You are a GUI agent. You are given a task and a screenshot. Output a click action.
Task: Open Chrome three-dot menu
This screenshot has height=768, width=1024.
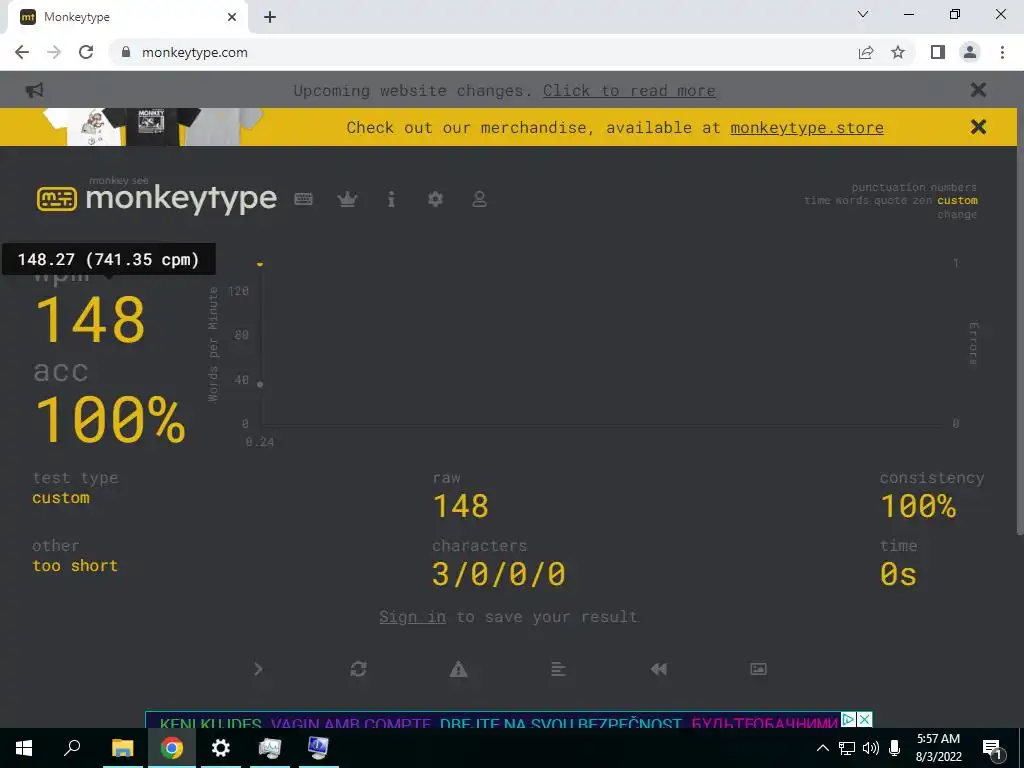(1002, 52)
